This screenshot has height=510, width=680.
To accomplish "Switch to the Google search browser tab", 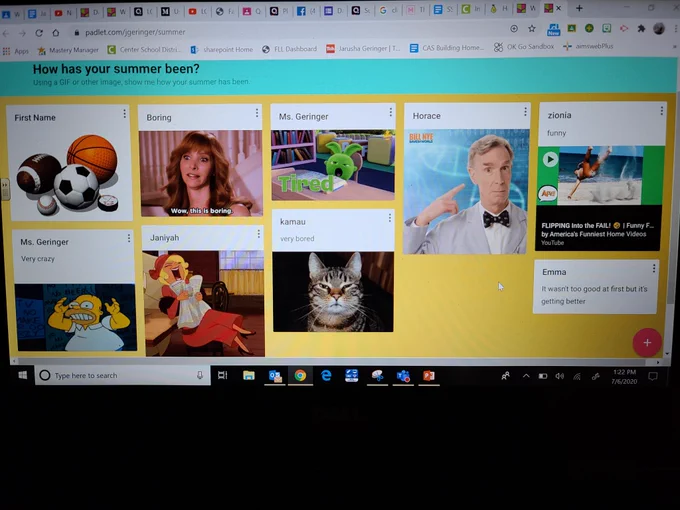I will tap(389, 10).
